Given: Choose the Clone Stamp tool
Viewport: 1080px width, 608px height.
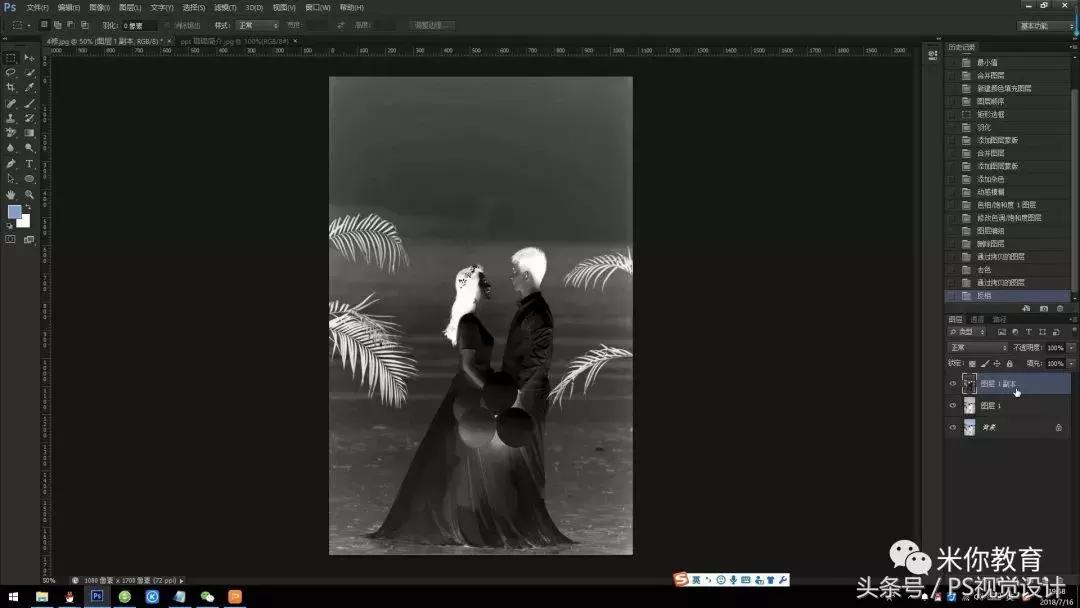Looking at the screenshot, I should point(11,118).
